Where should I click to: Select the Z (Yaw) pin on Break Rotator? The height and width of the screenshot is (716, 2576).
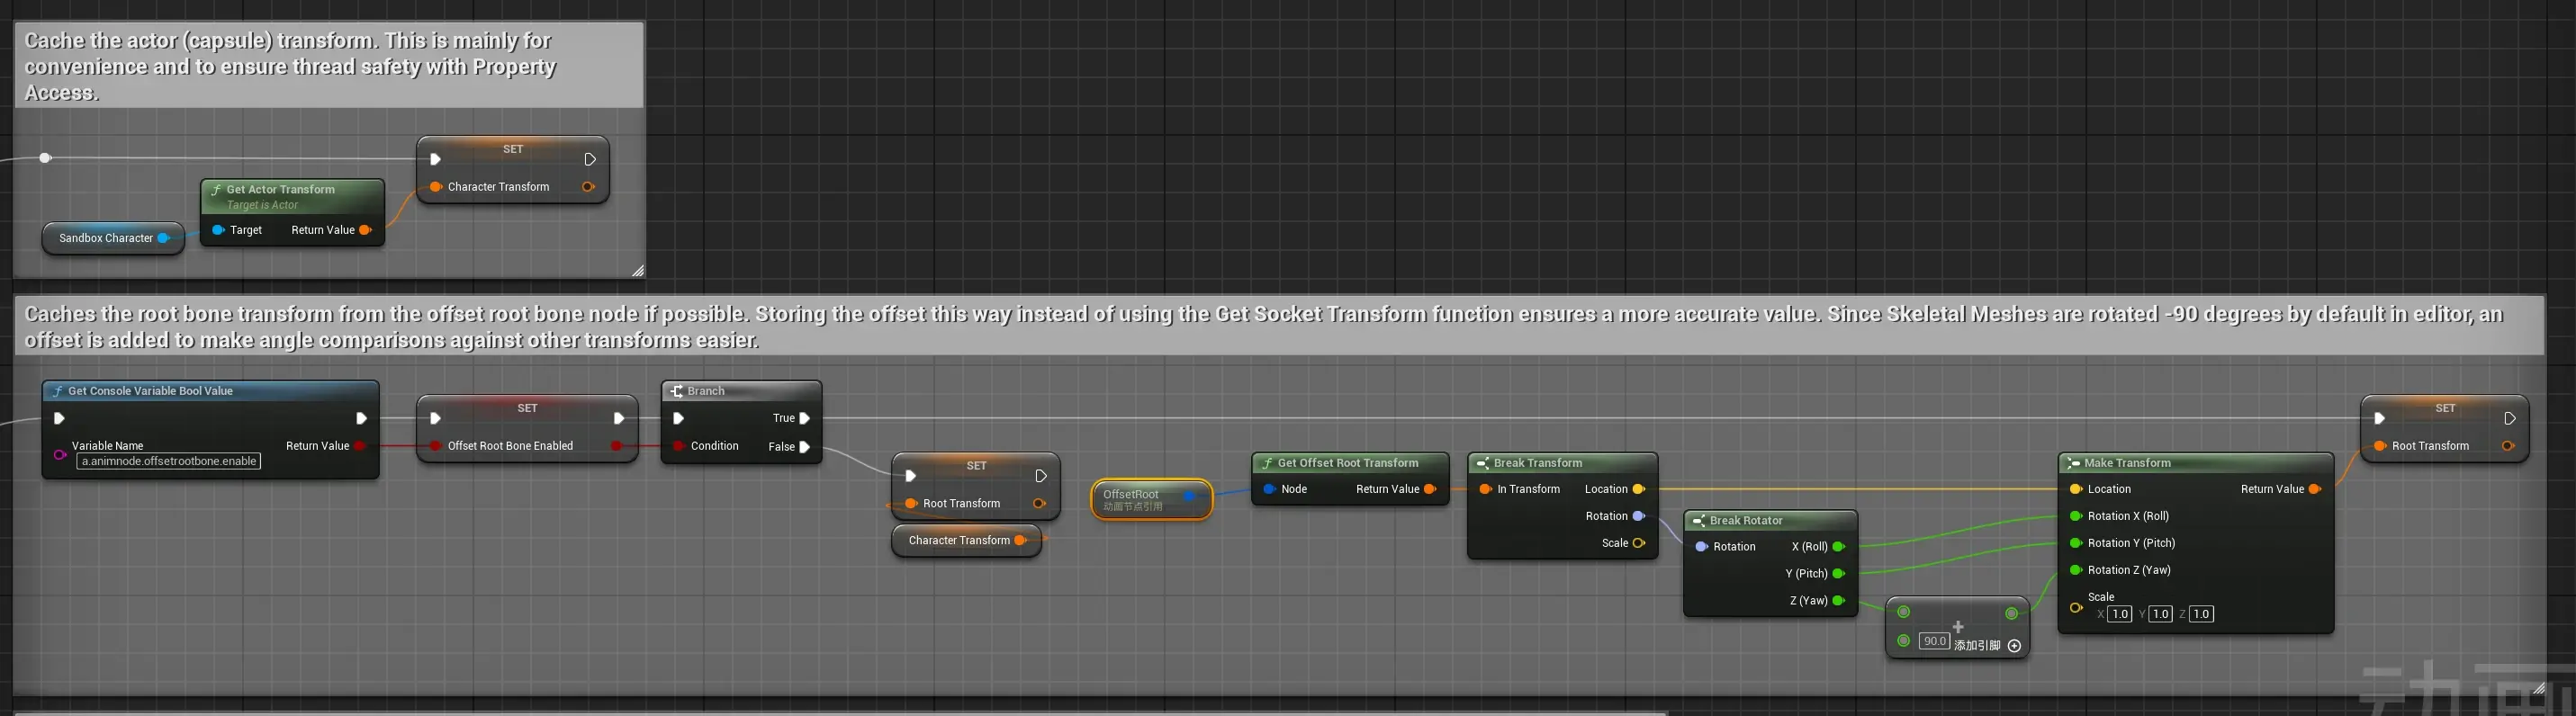(1839, 601)
